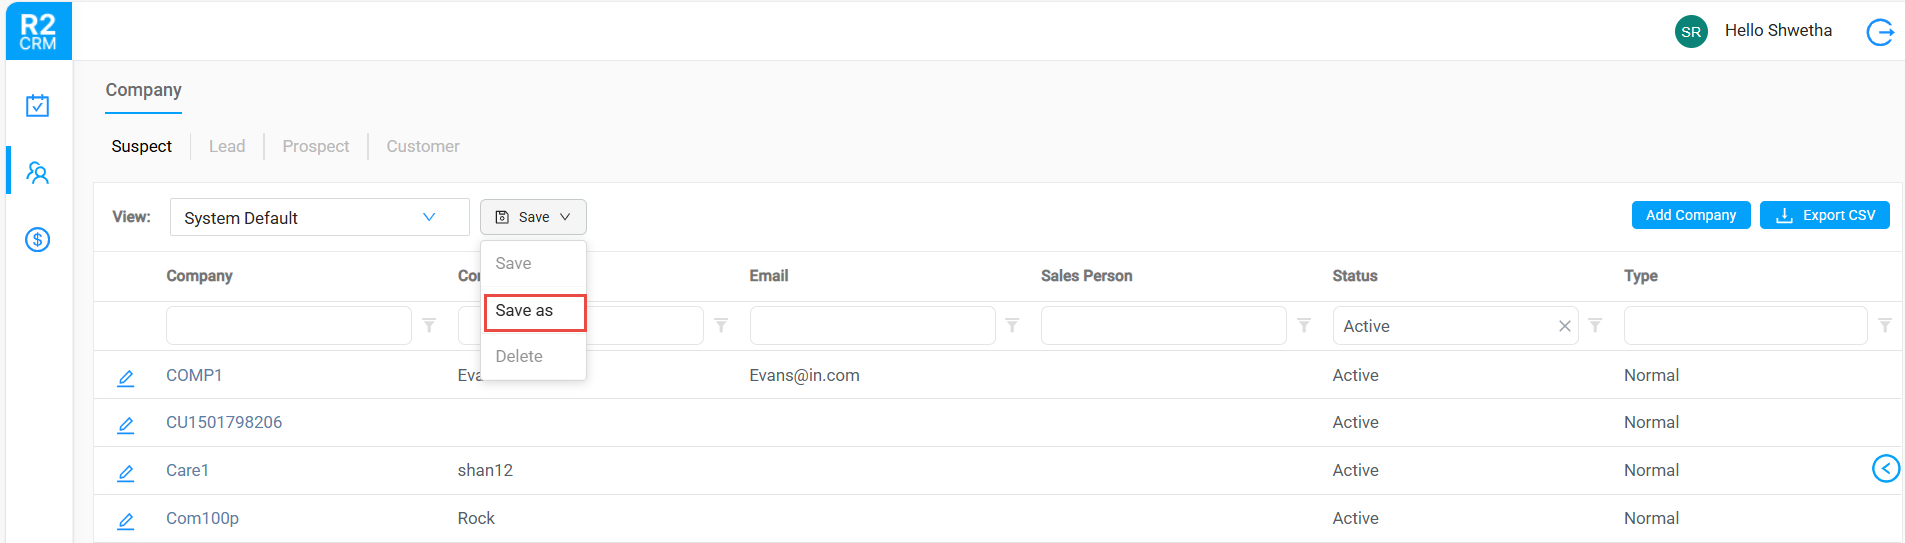1905x543 pixels.
Task: Edit the COMP1 company row
Action: pyautogui.click(x=126, y=378)
